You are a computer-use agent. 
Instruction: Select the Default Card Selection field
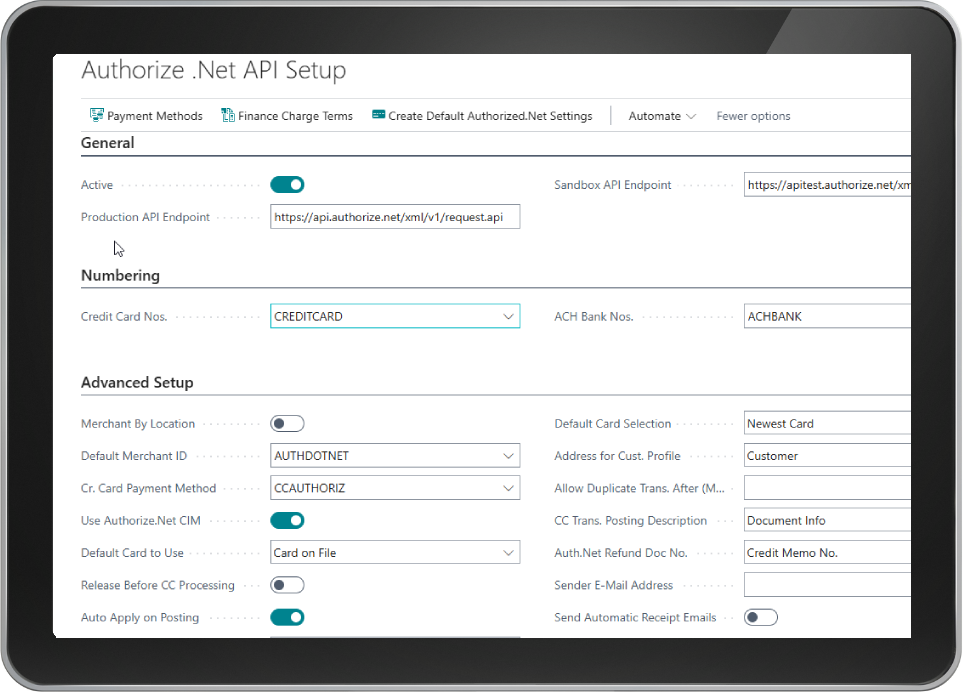[827, 424]
